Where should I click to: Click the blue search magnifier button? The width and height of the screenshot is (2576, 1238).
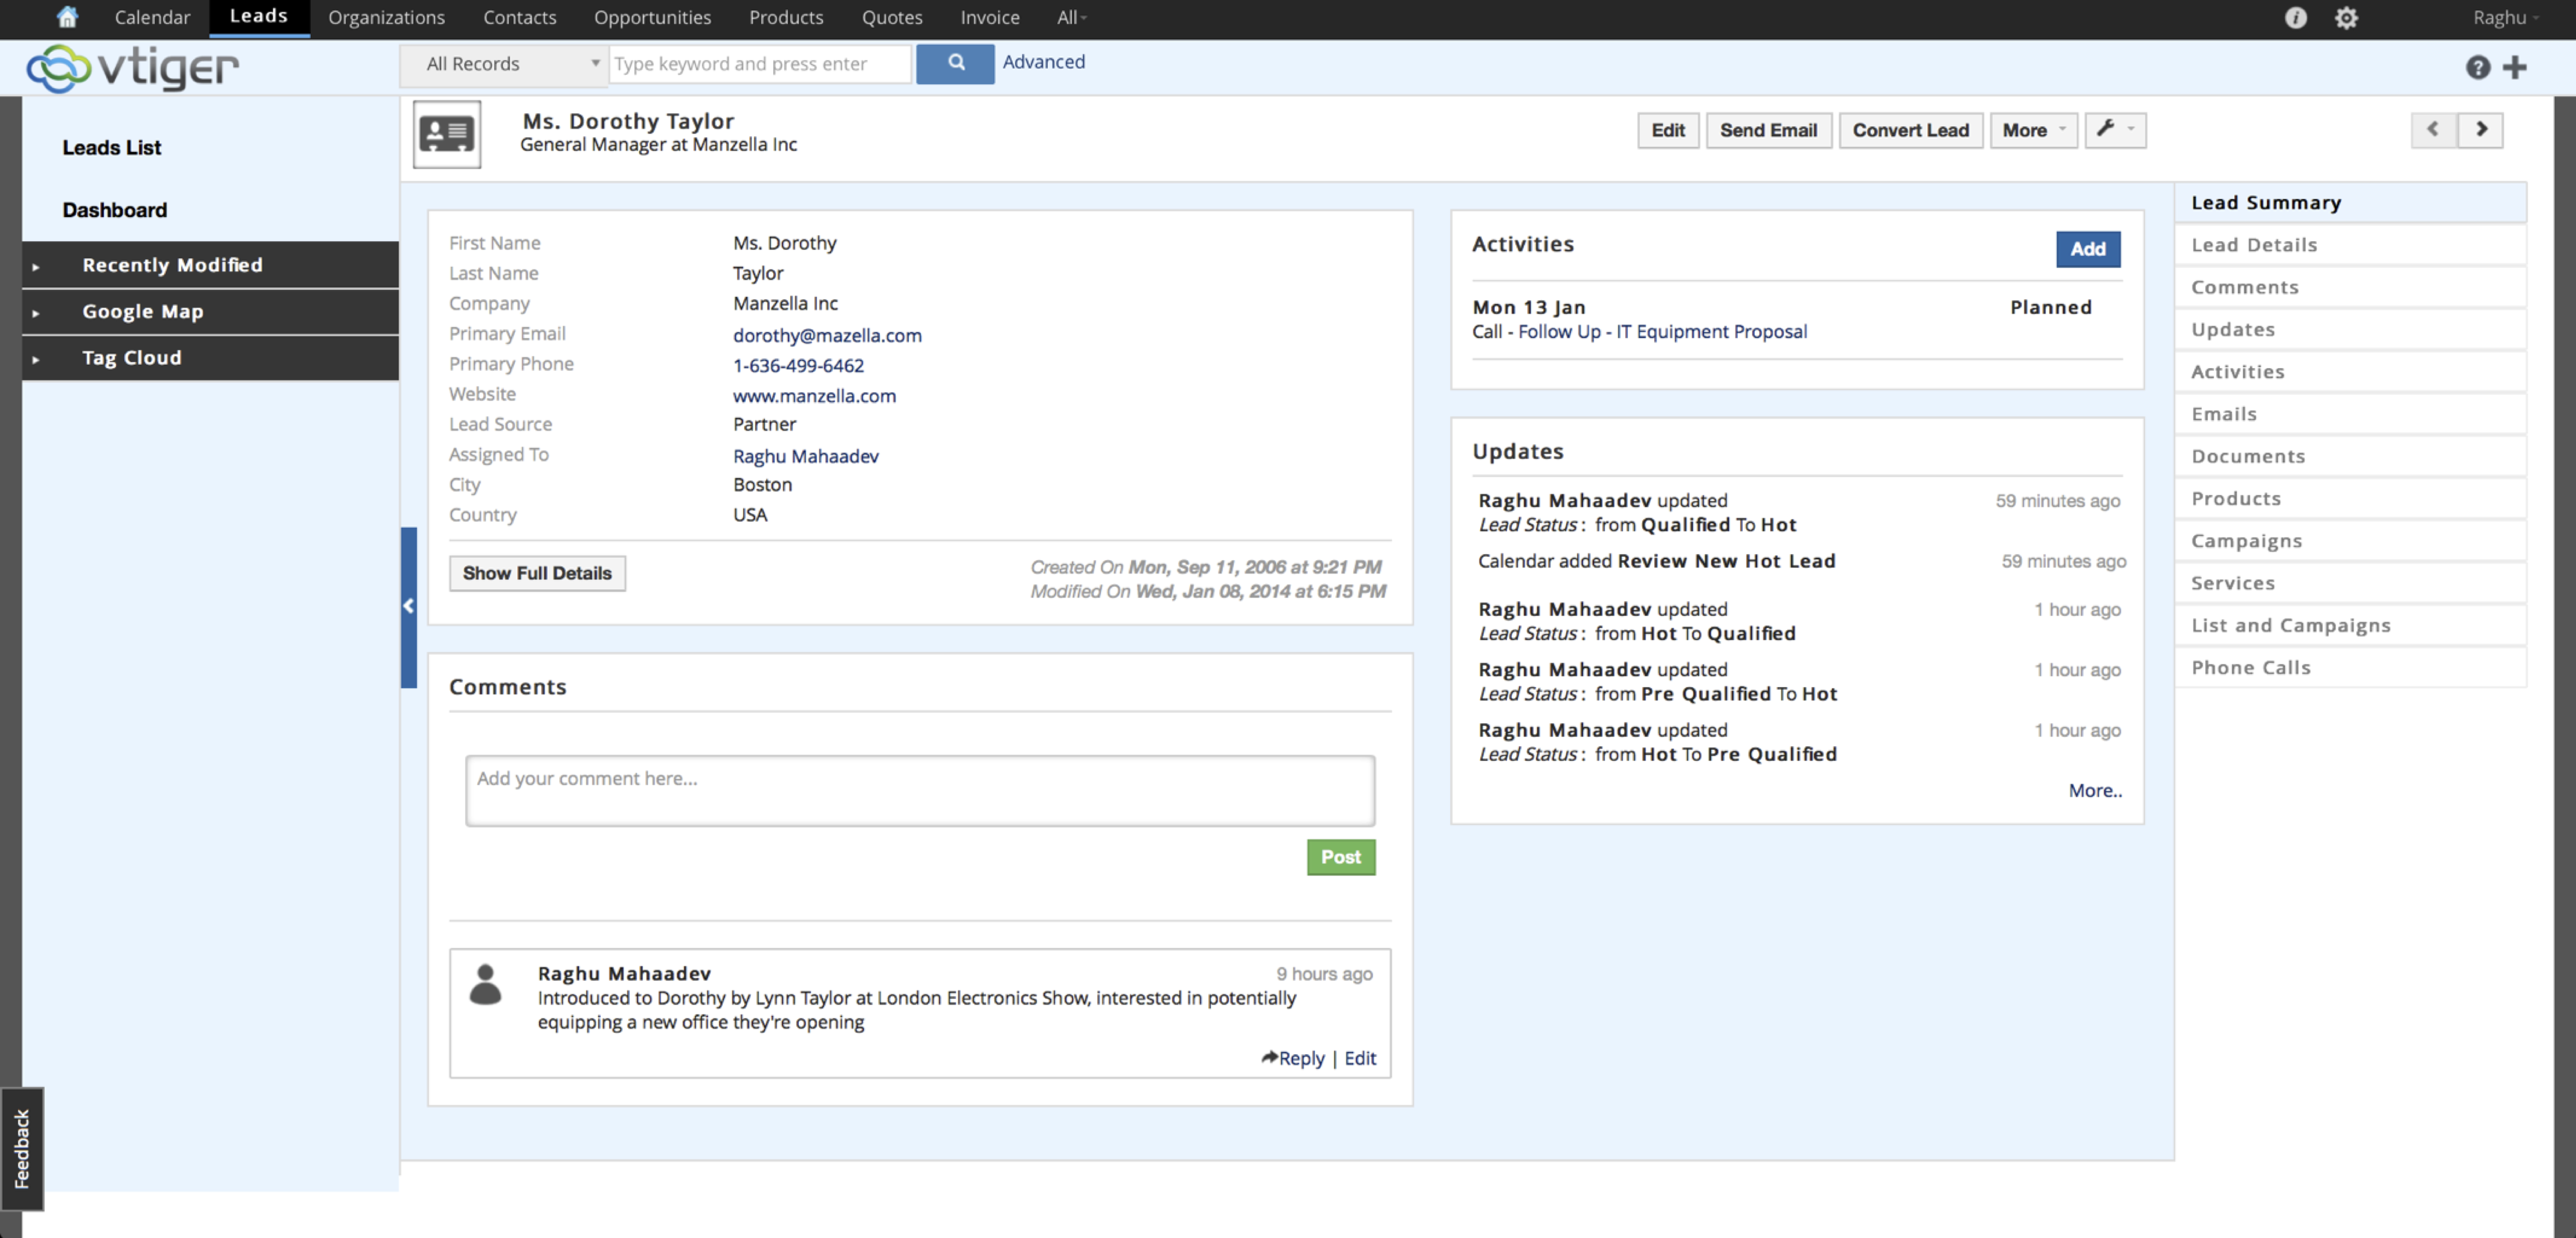tap(955, 63)
